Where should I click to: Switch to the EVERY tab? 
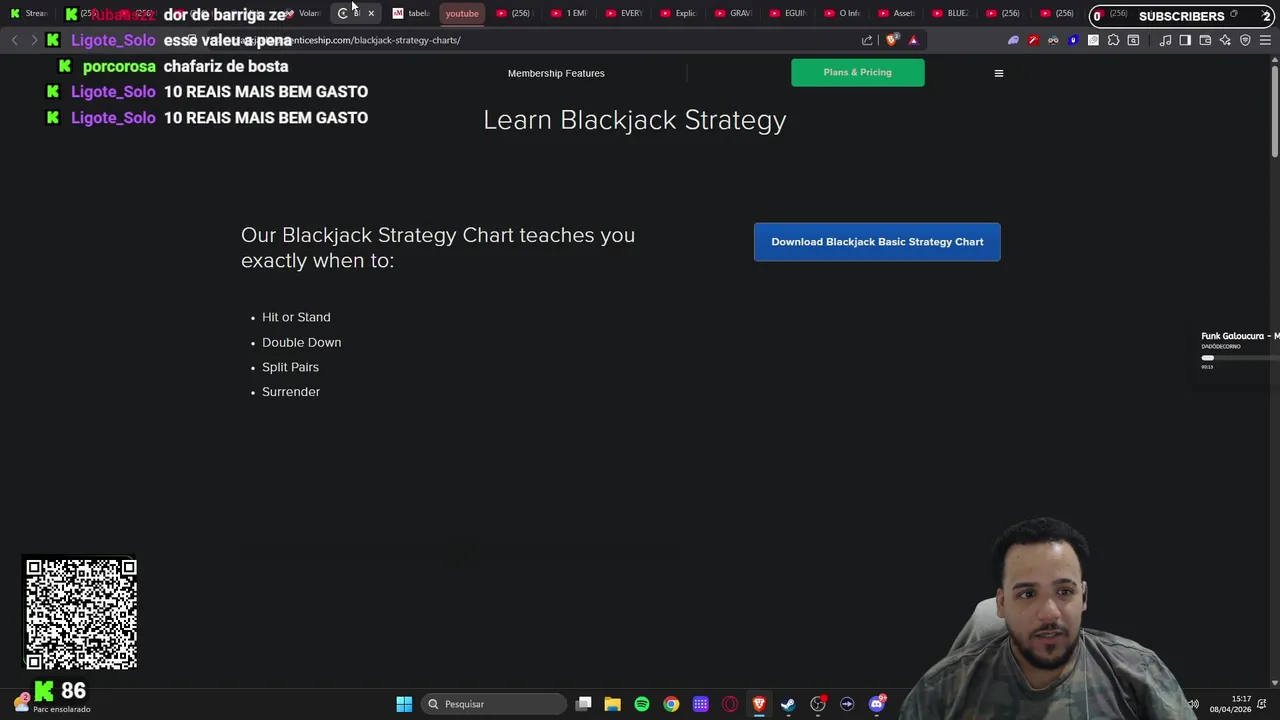click(x=624, y=13)
